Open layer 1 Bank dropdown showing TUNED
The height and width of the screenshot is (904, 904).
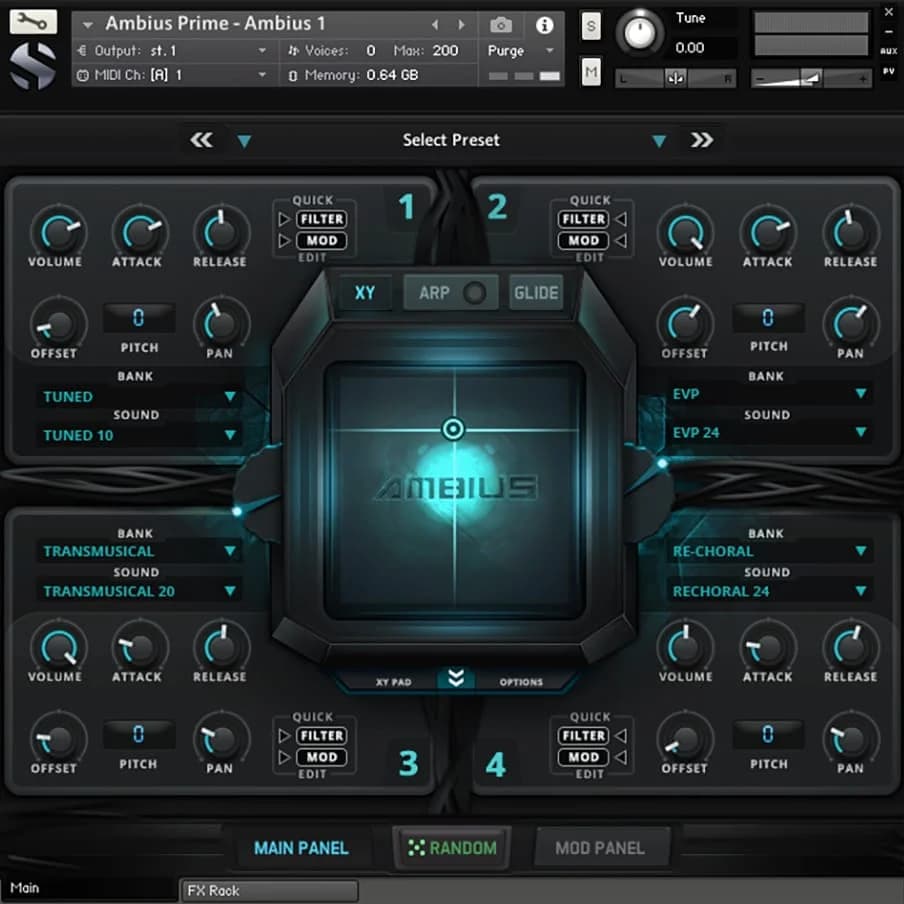[138, 397]
